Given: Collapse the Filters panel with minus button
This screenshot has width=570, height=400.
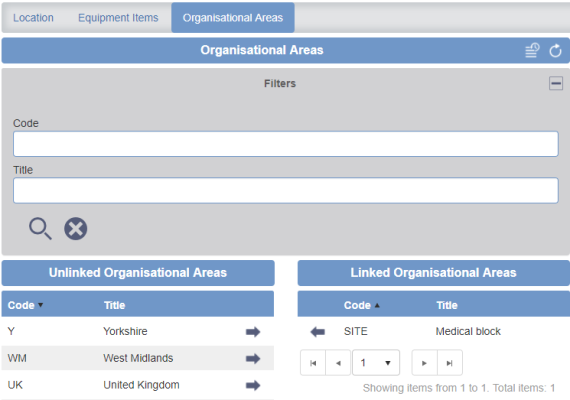Looking at the screenshot, I should [x=556, y=83].
